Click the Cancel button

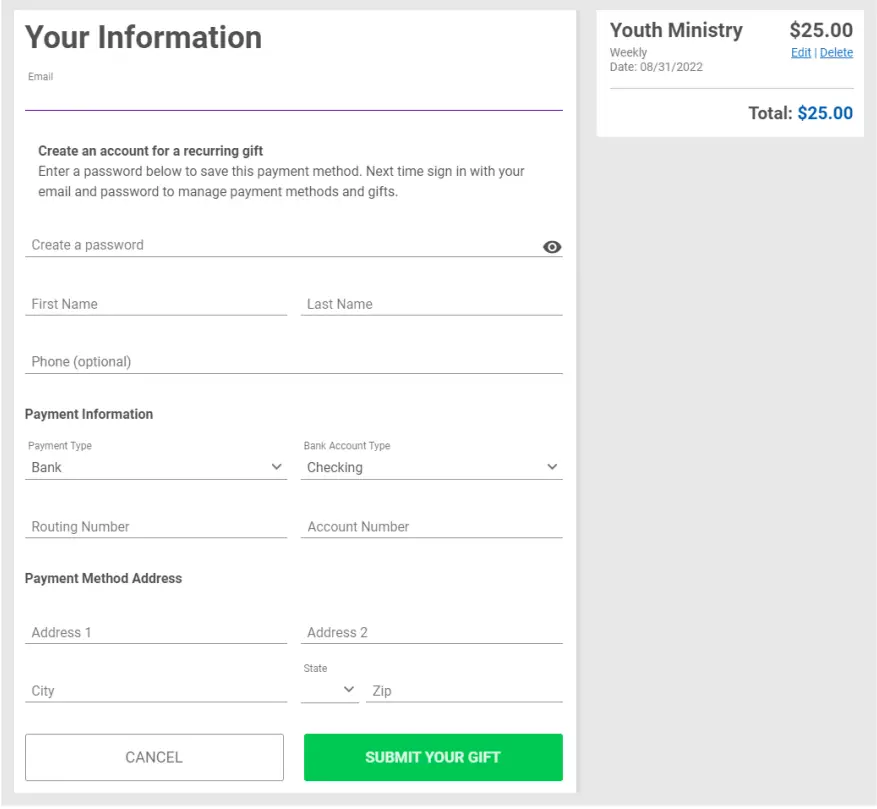point(154,757)
